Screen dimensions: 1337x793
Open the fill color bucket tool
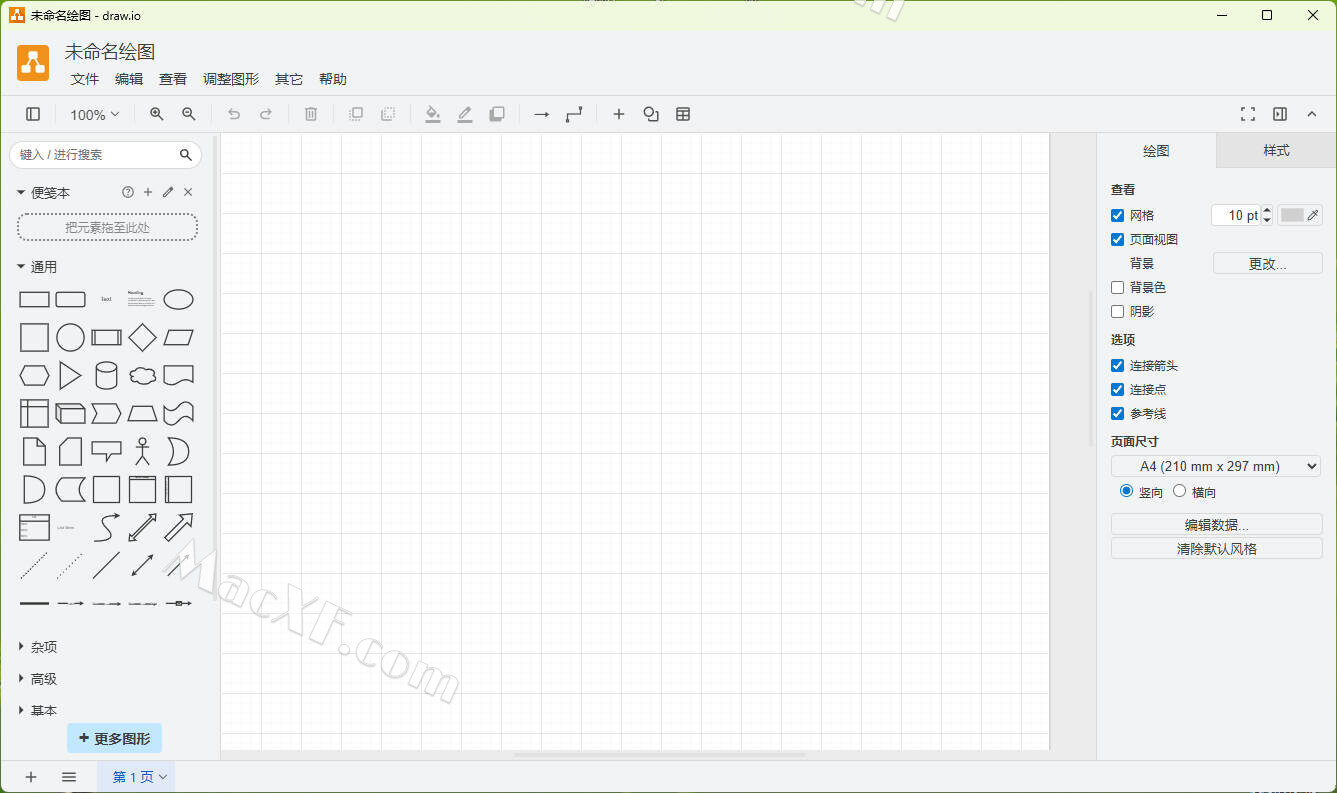433,114
